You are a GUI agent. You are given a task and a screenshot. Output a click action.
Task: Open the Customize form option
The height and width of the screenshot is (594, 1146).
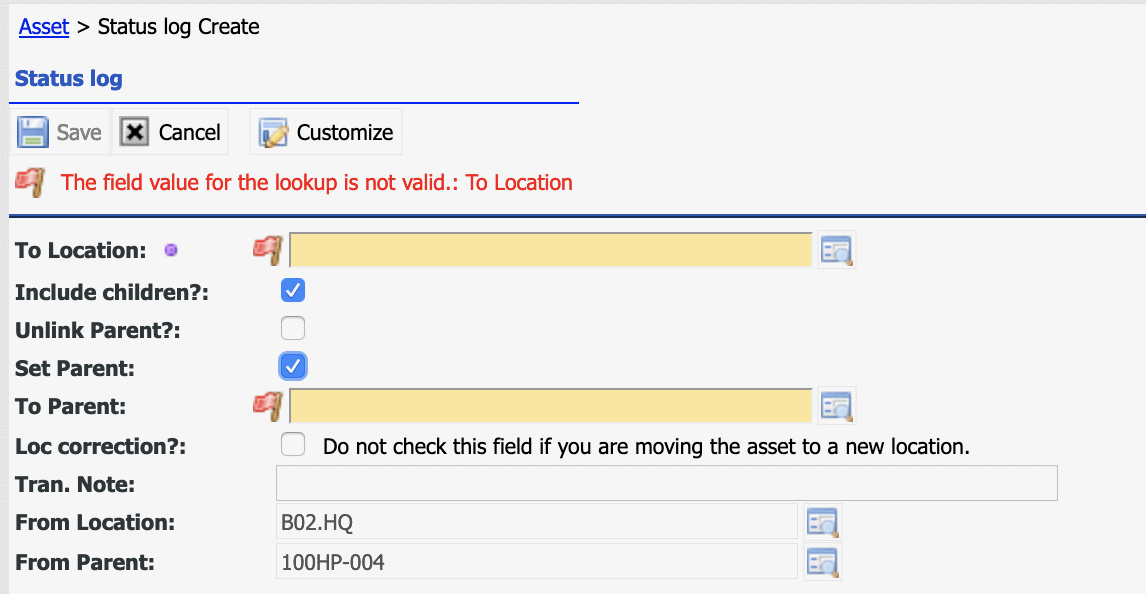[x=326, y=132]
